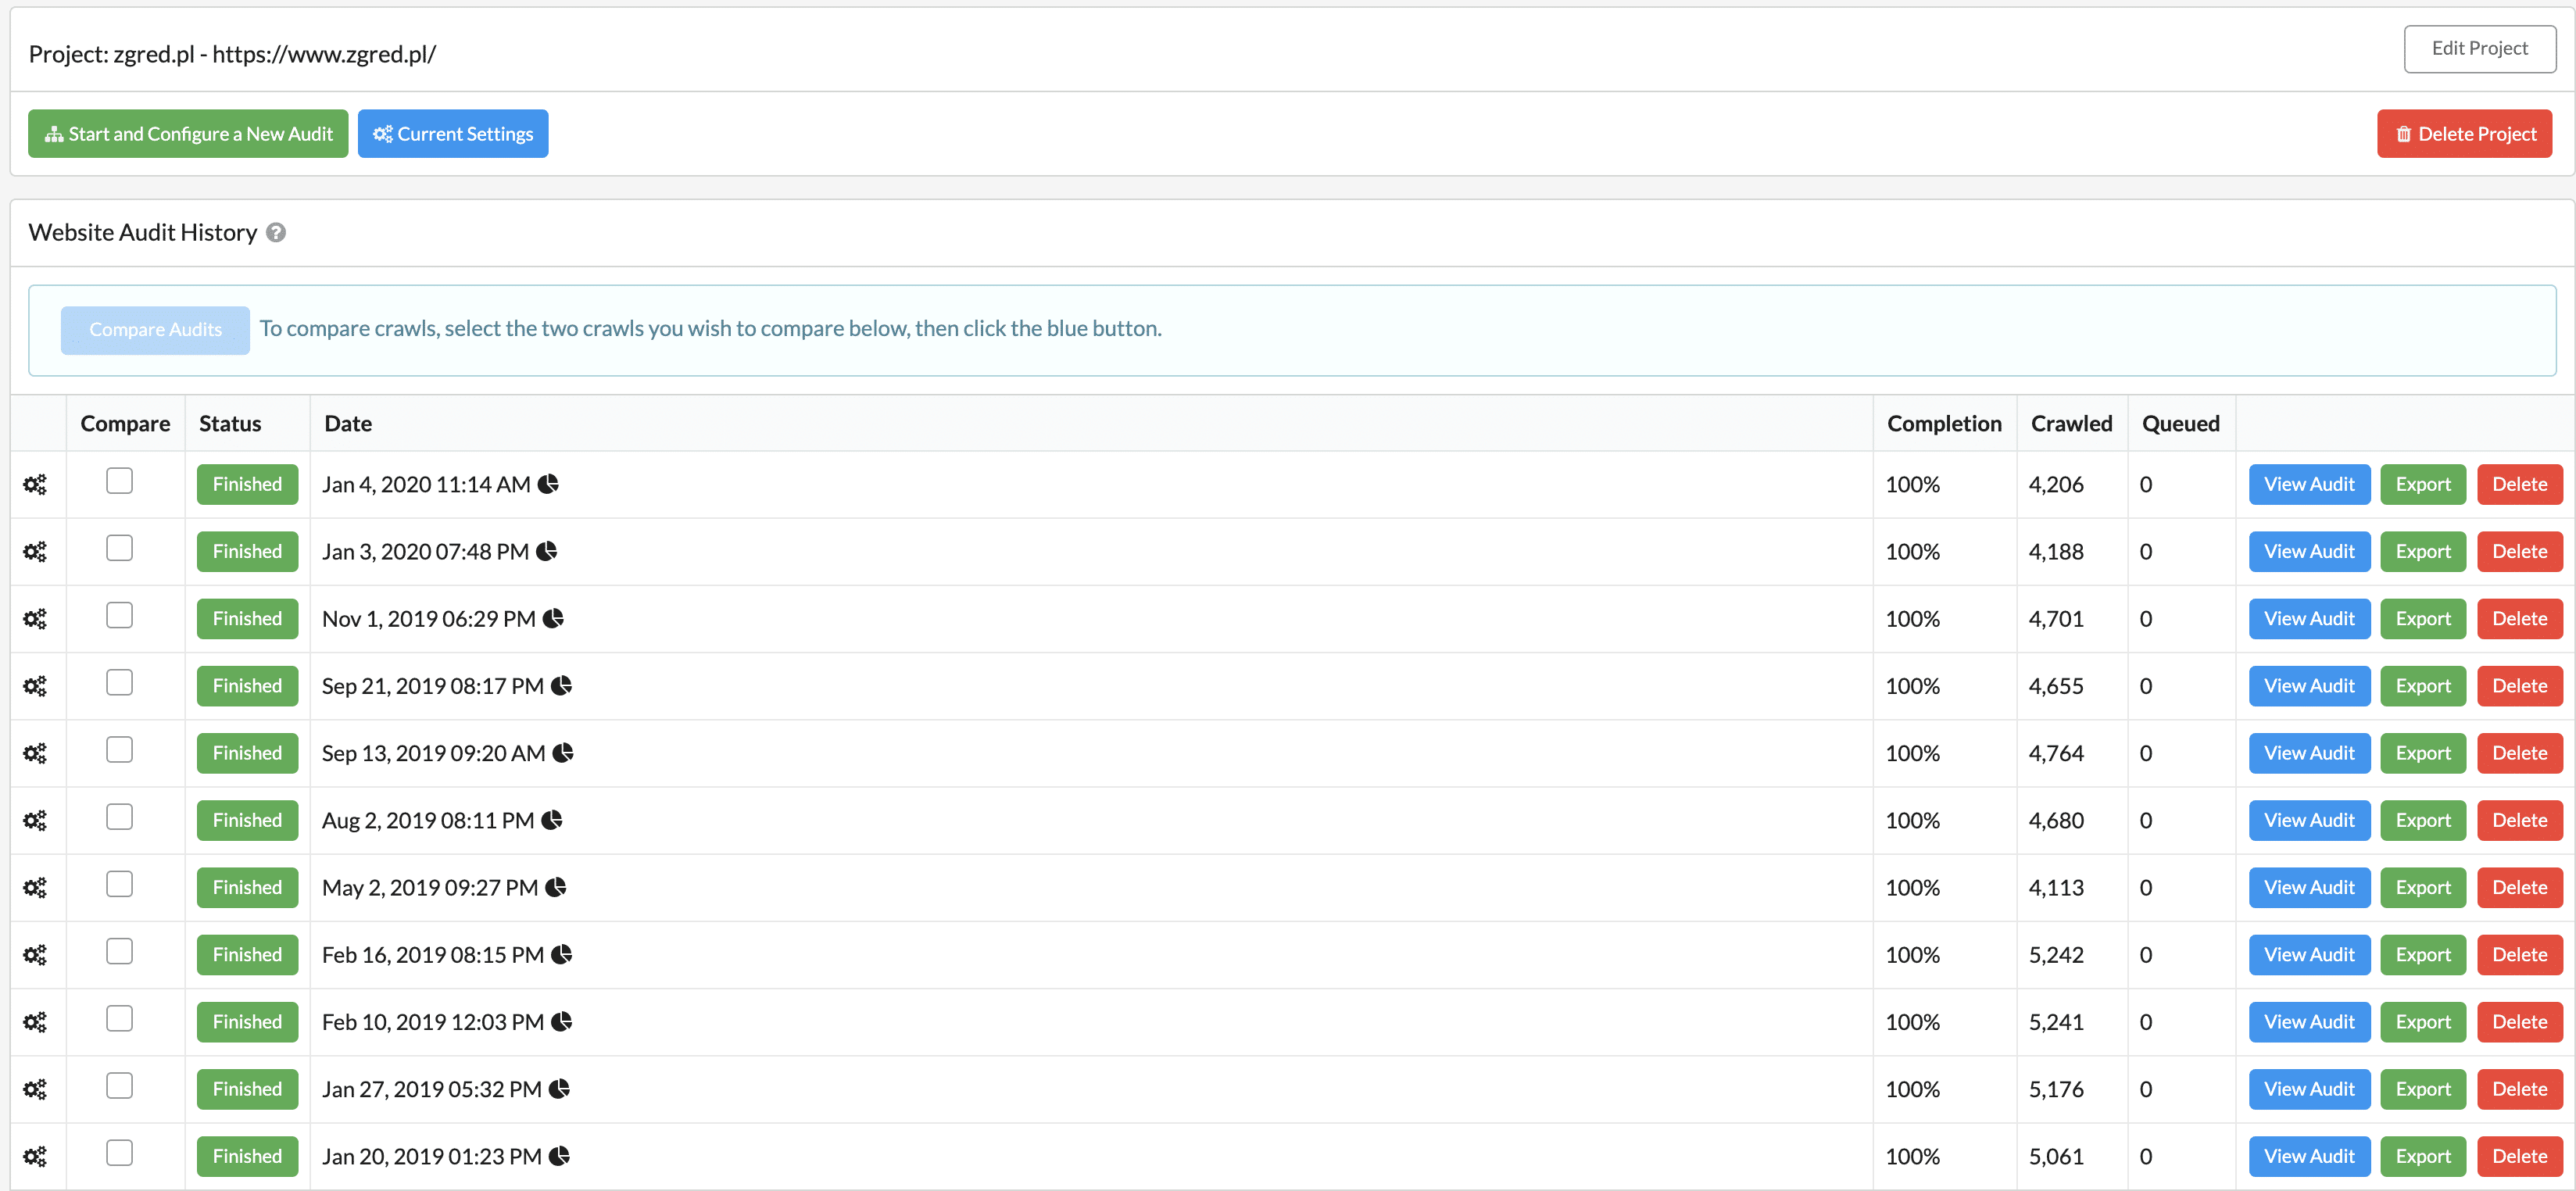Check compare box for Jan 4, 2020 audit

tap(119, 481)
